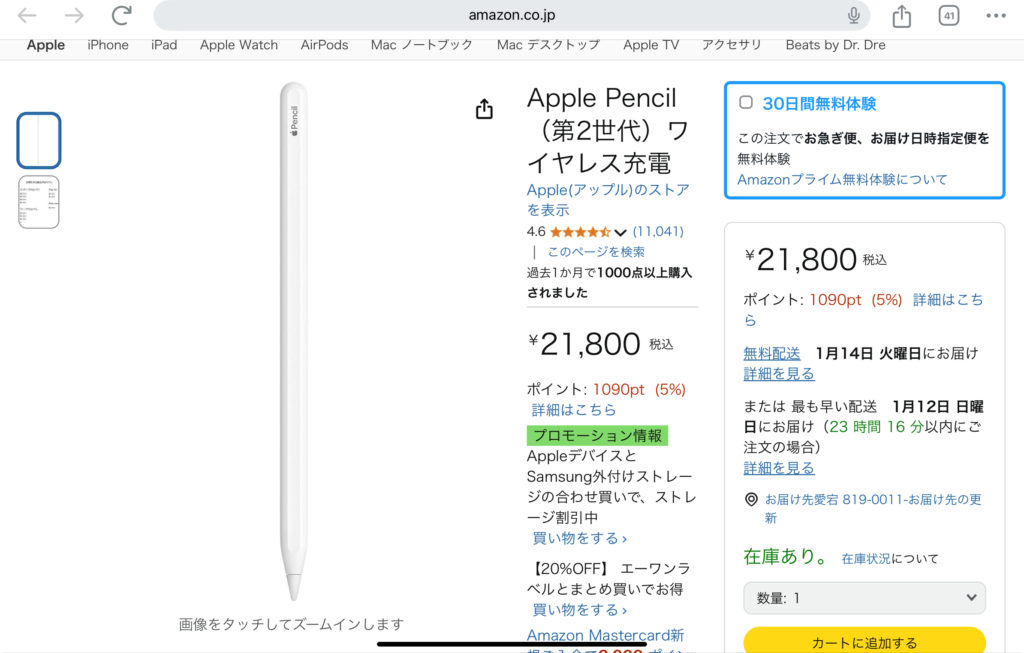This screenshot has width=1024, height=653.
Task: Expand the 4.6 star rating chevron
Action: [620, 232]
